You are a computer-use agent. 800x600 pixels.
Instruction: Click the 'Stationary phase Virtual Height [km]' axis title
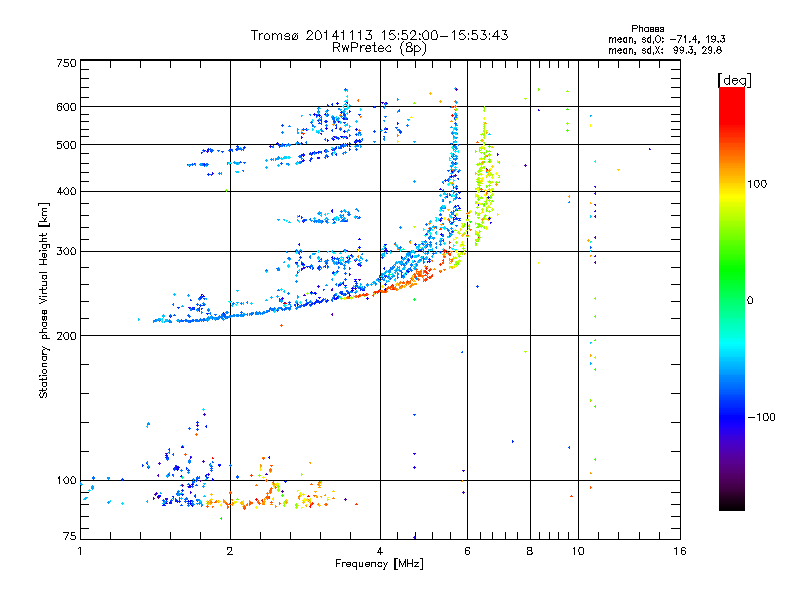point(44,300)
